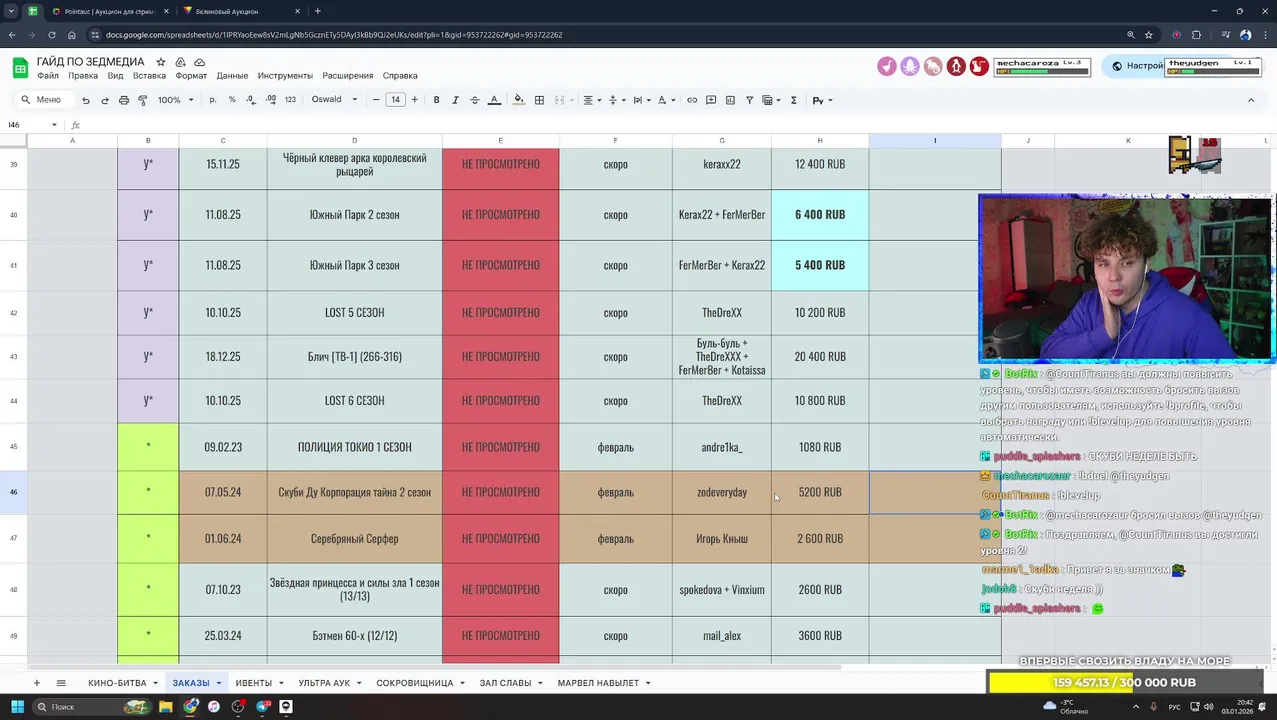This screenshot has height=720, width=1277.
Task: Switch to the МАРВЕЛ НАВЫЛЕТ sheet tab
Action: click(598, 683)
